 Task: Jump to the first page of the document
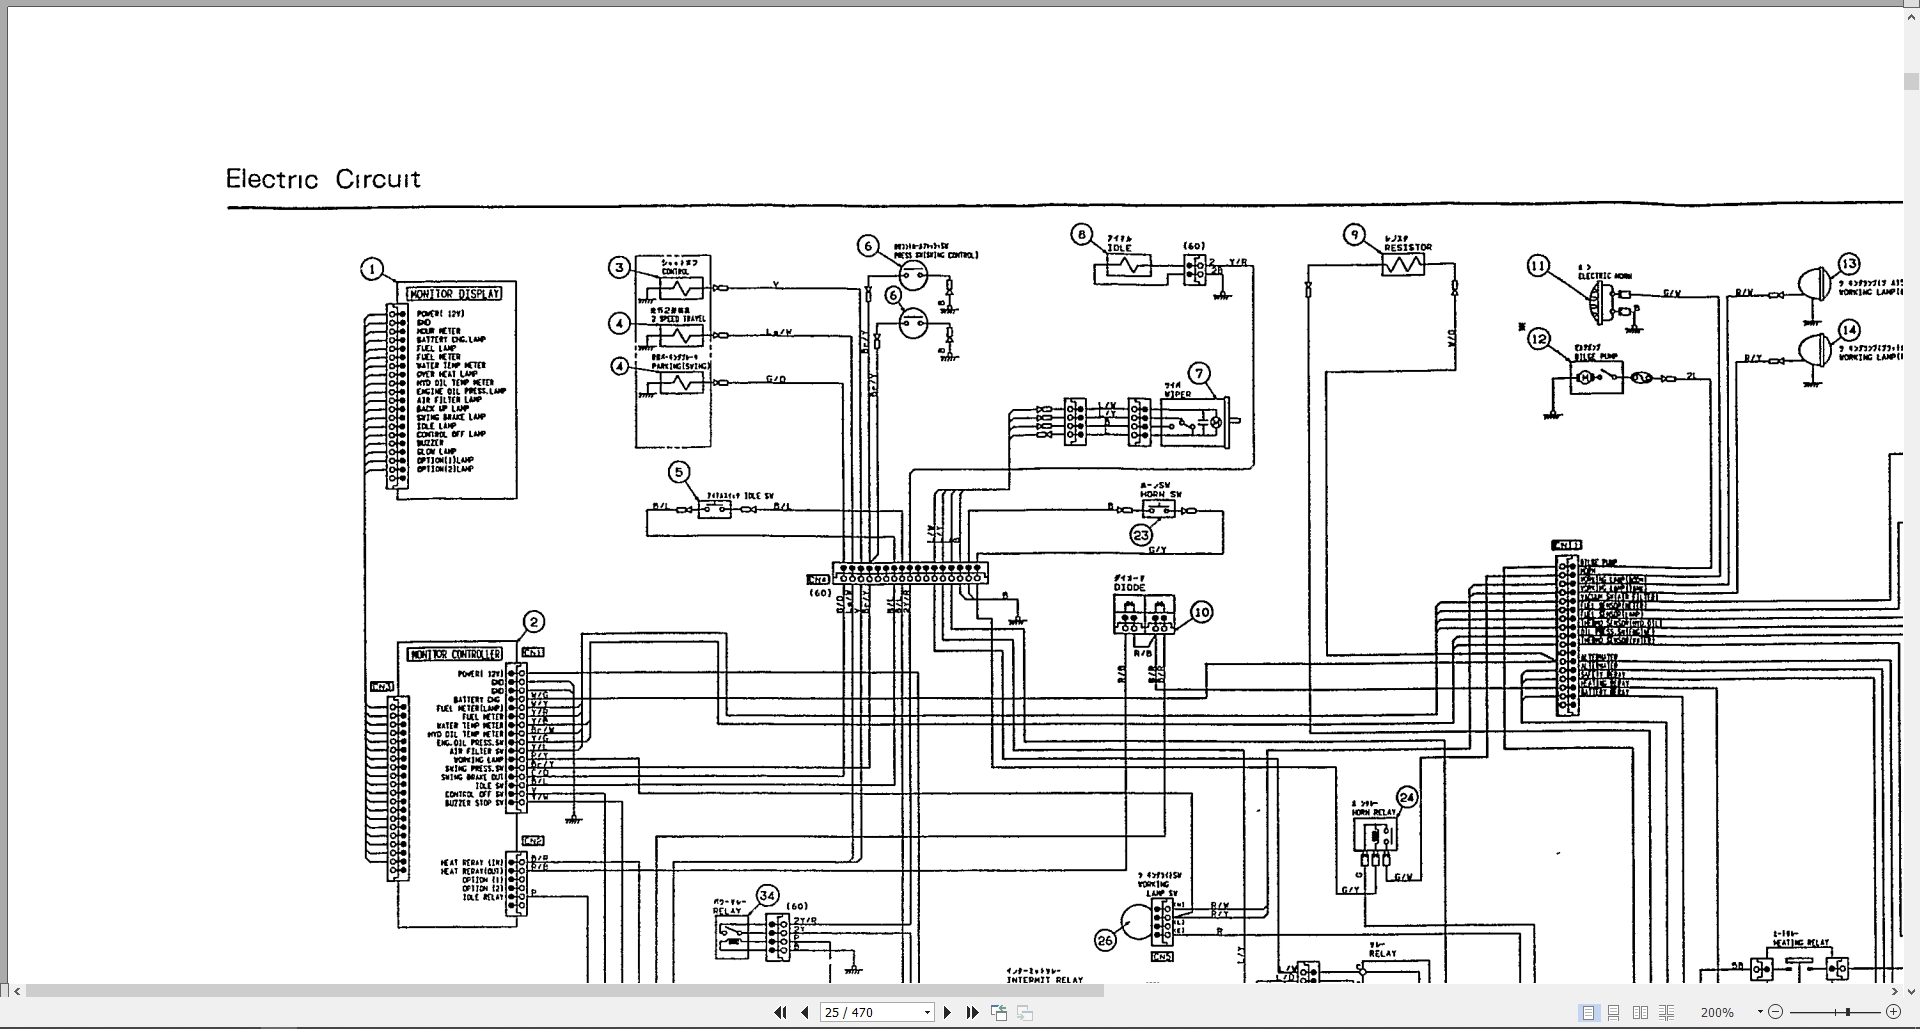[x=780, y=1012]
